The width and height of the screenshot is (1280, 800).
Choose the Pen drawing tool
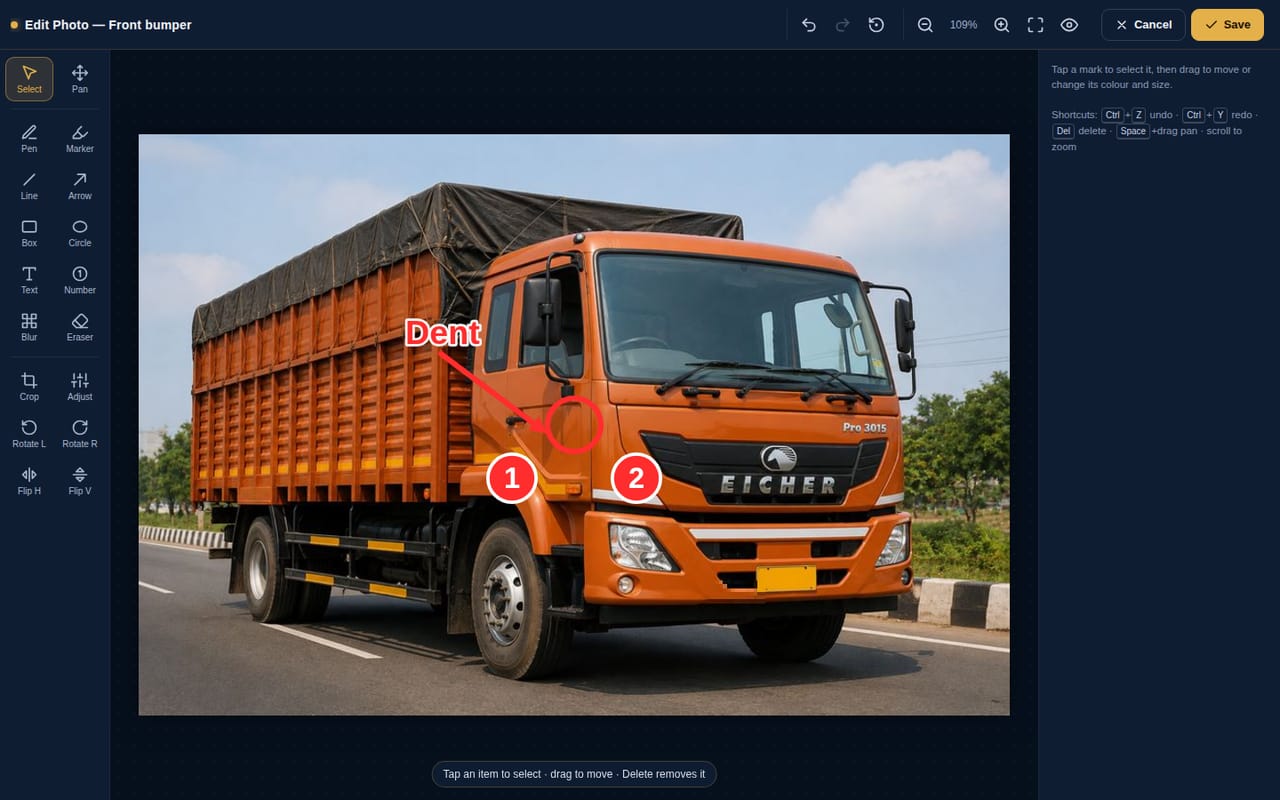[29, 138]
